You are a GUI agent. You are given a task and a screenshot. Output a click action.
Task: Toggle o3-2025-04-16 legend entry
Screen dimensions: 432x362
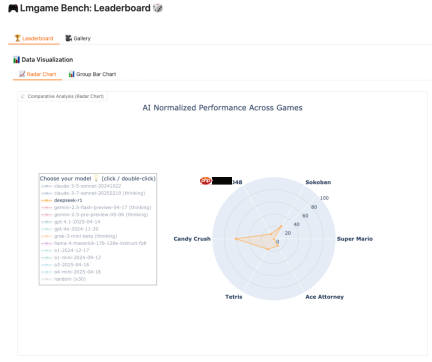coord(65,265)
